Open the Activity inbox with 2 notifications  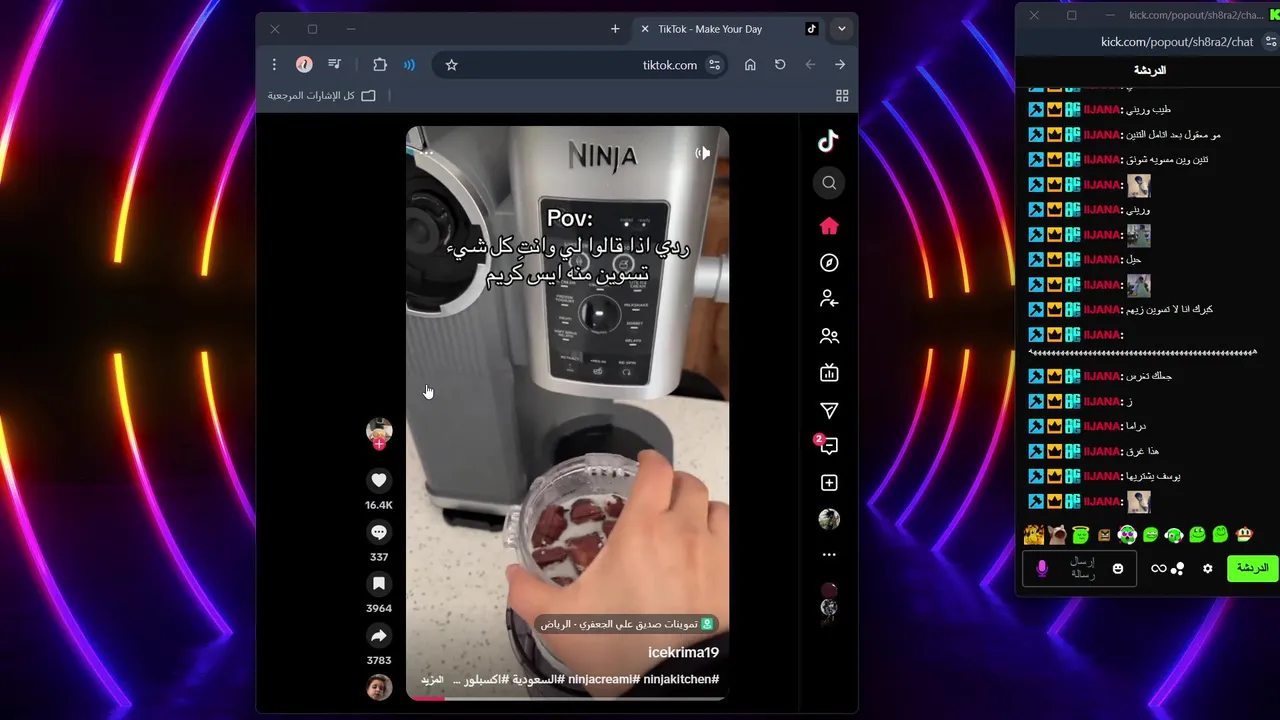(827, 445)
